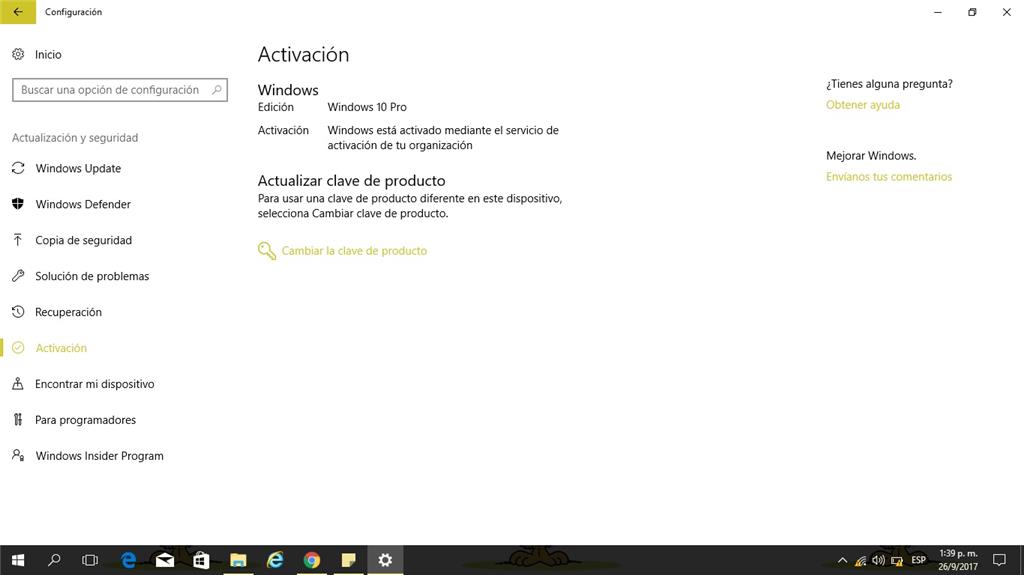Viewport: 1024px width, 575px height.
Task: Restore down the Configuración window
Action: 972,12
